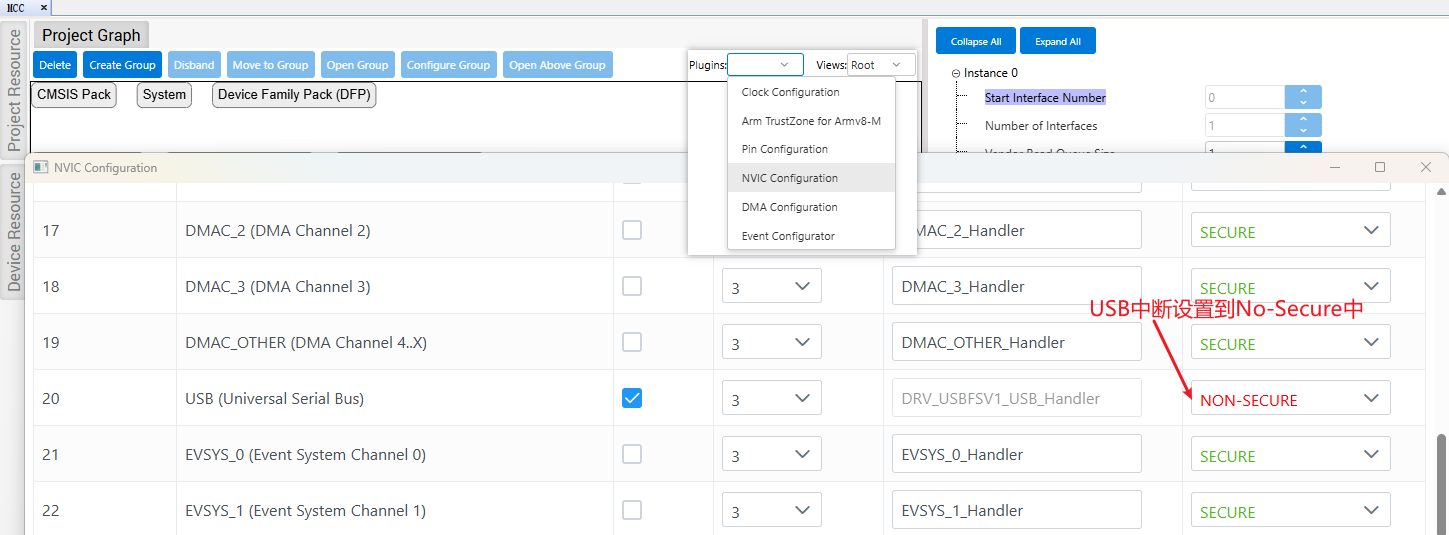The image size is (1449, 535).
Task: Open the DMAC_2 security mode dropdown
Action: 1290,230
